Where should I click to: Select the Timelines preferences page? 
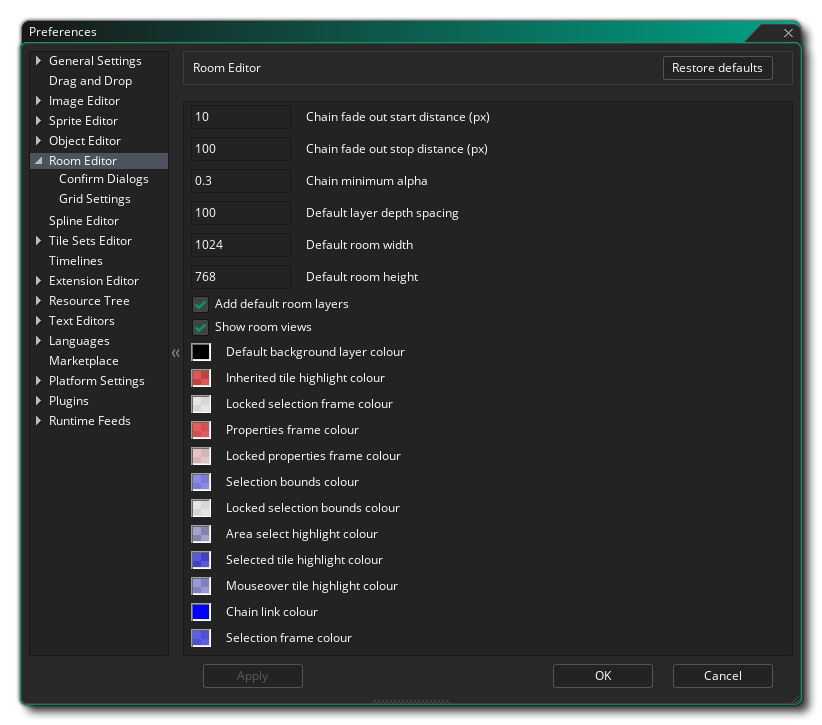click(74, 260)
